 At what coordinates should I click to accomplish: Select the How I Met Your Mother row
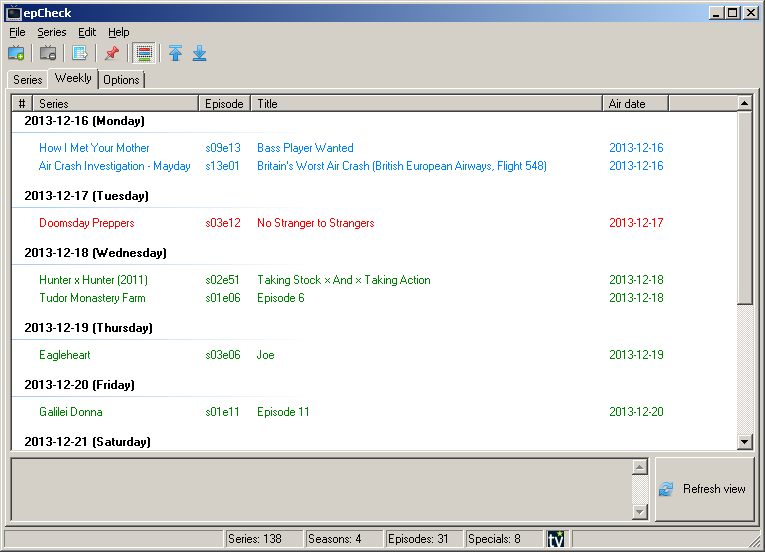375,148
